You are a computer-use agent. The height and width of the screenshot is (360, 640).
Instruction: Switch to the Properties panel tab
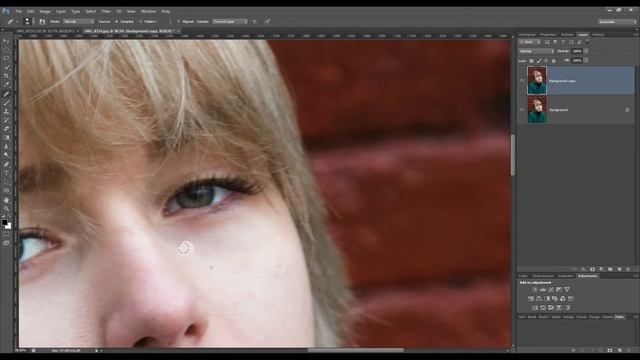[x=548, y=35]
